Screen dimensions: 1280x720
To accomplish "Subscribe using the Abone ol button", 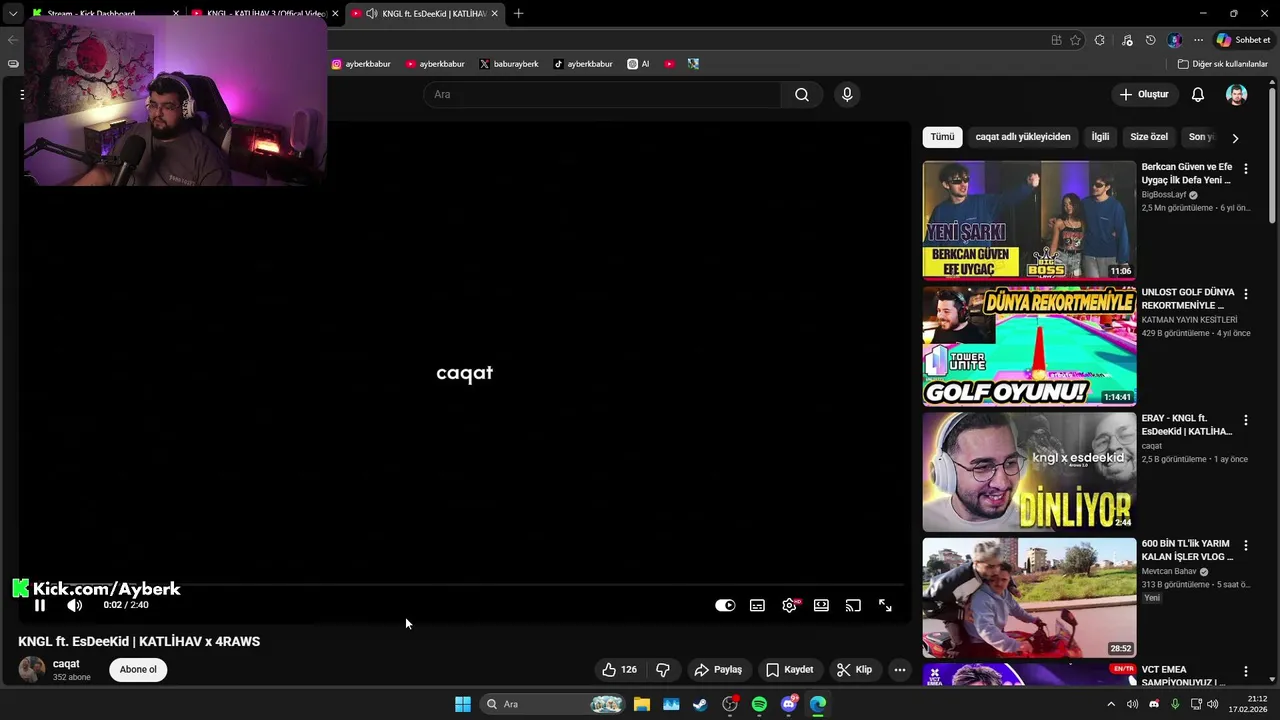I will click(138, 670).
